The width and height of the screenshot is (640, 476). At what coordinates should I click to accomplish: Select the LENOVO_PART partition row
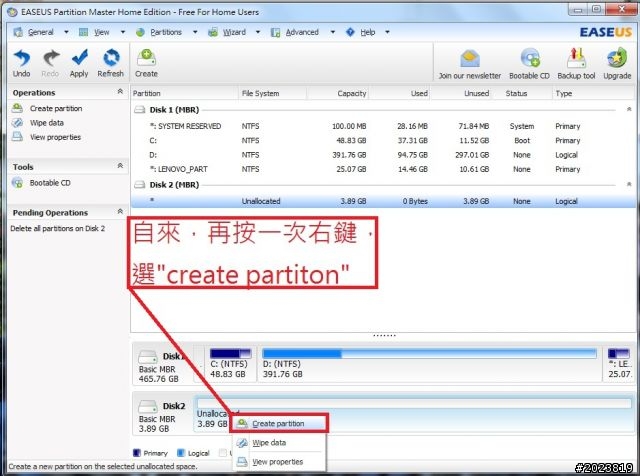383,169
